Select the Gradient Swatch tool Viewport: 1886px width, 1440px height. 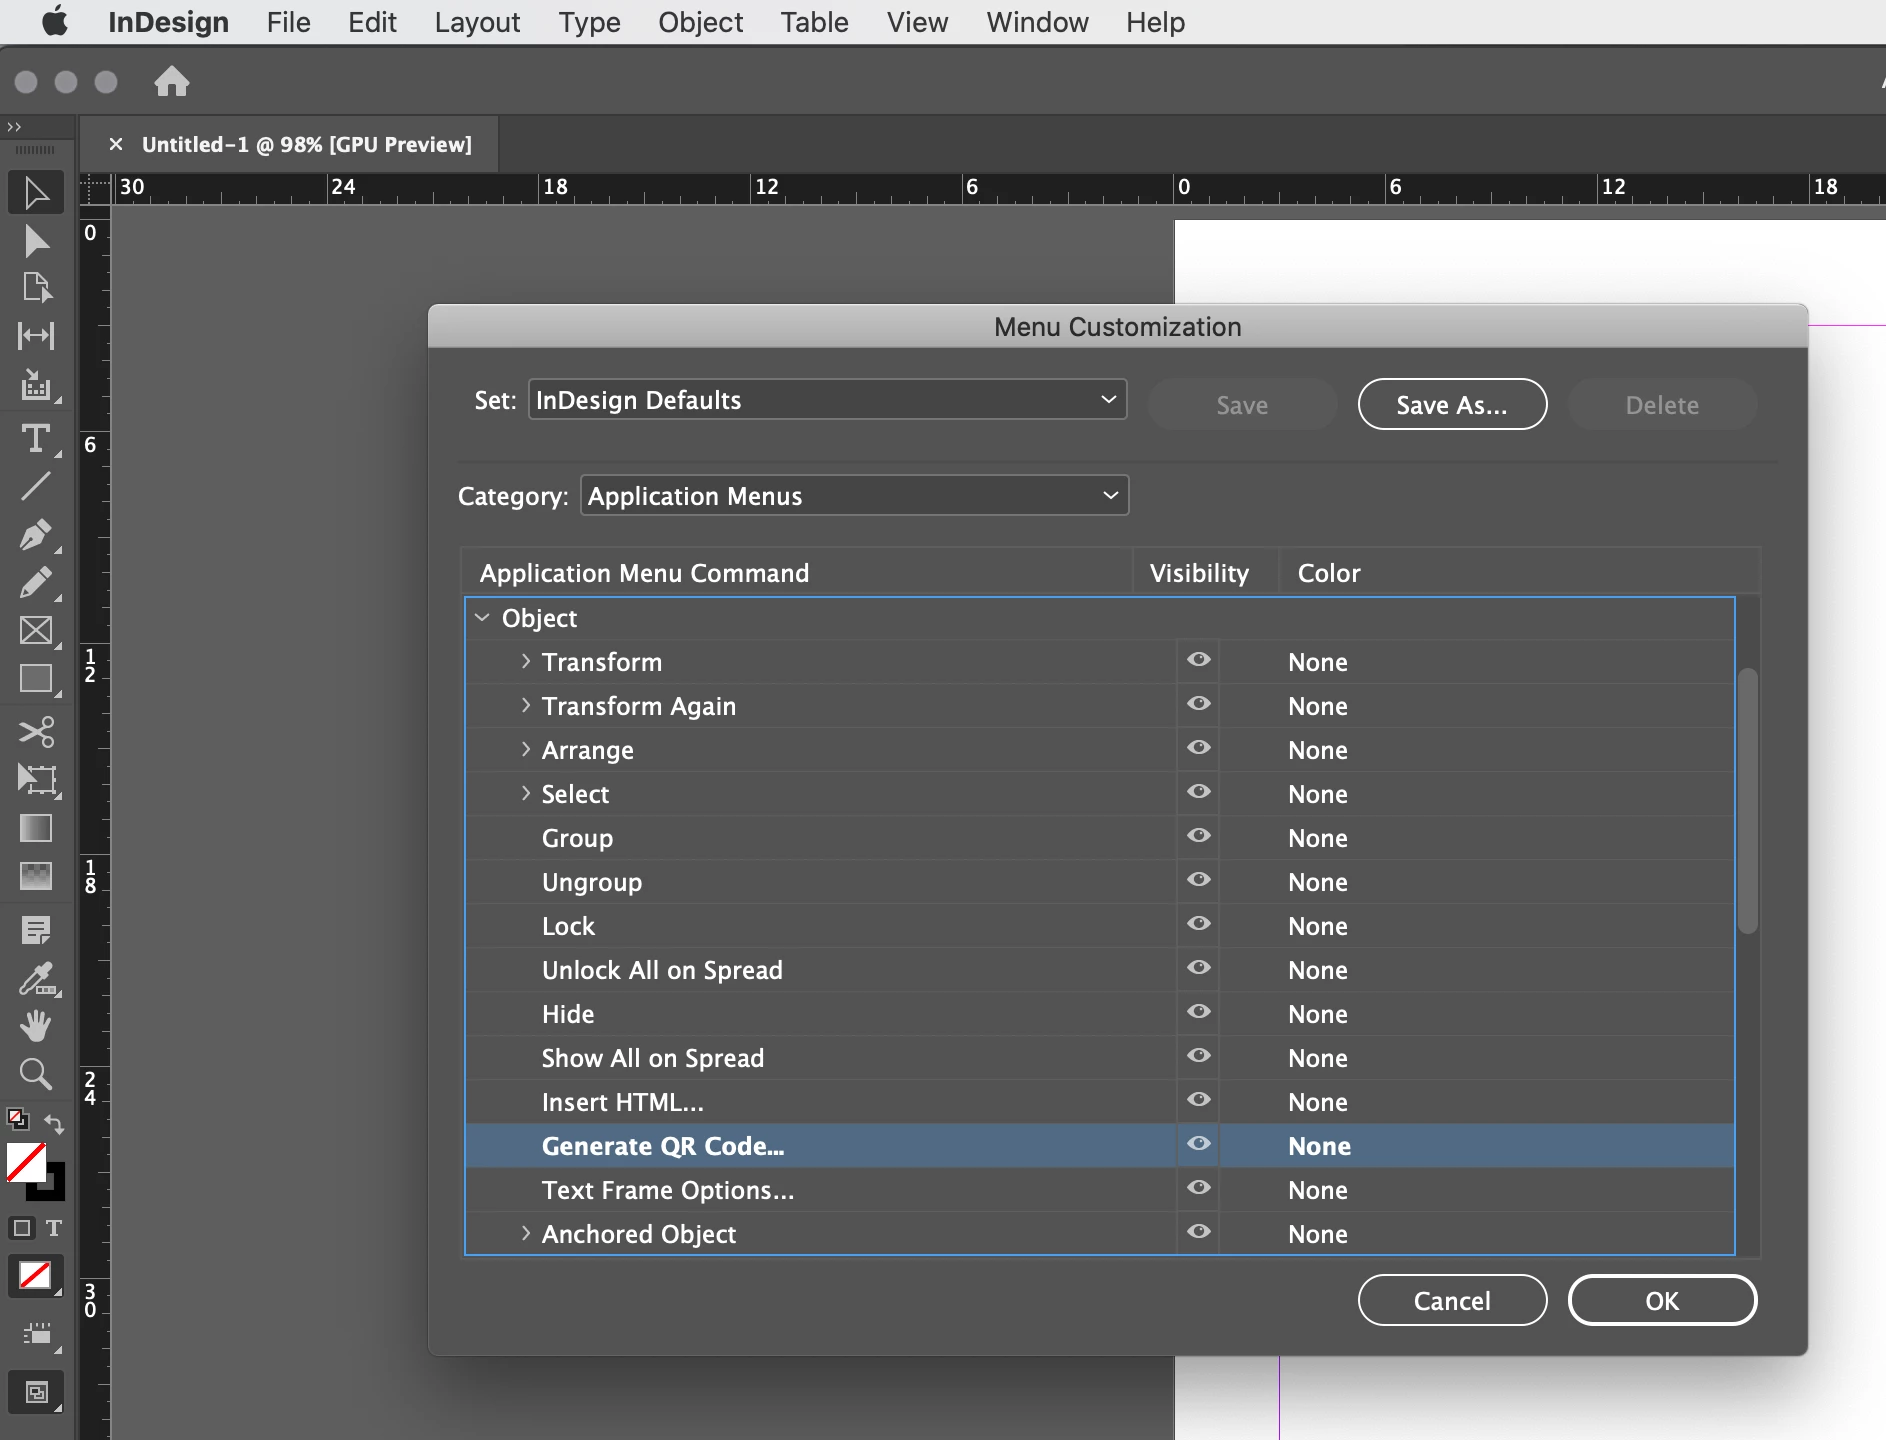click(x=36, y=828)
